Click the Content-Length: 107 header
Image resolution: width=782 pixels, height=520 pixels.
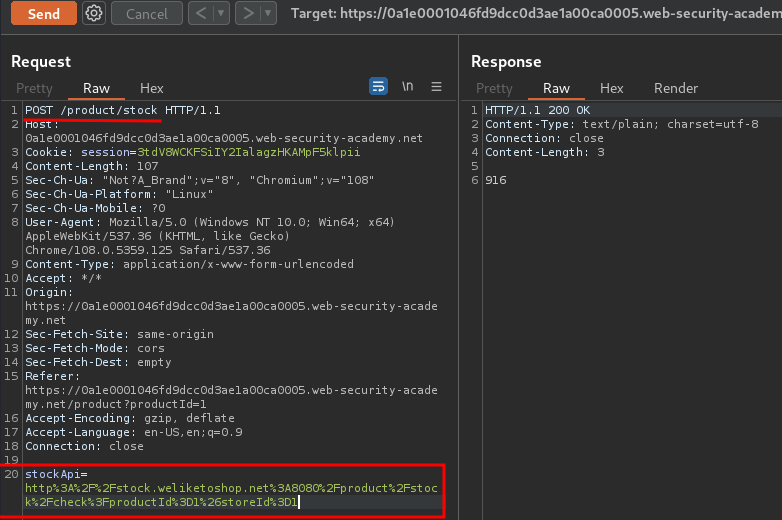[x=92, y=166]
